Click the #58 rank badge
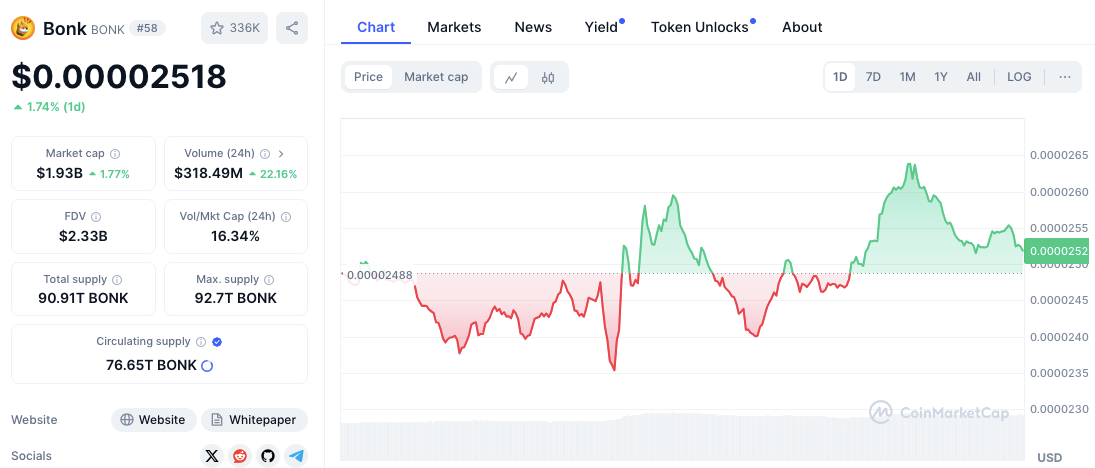 point(147,29)
